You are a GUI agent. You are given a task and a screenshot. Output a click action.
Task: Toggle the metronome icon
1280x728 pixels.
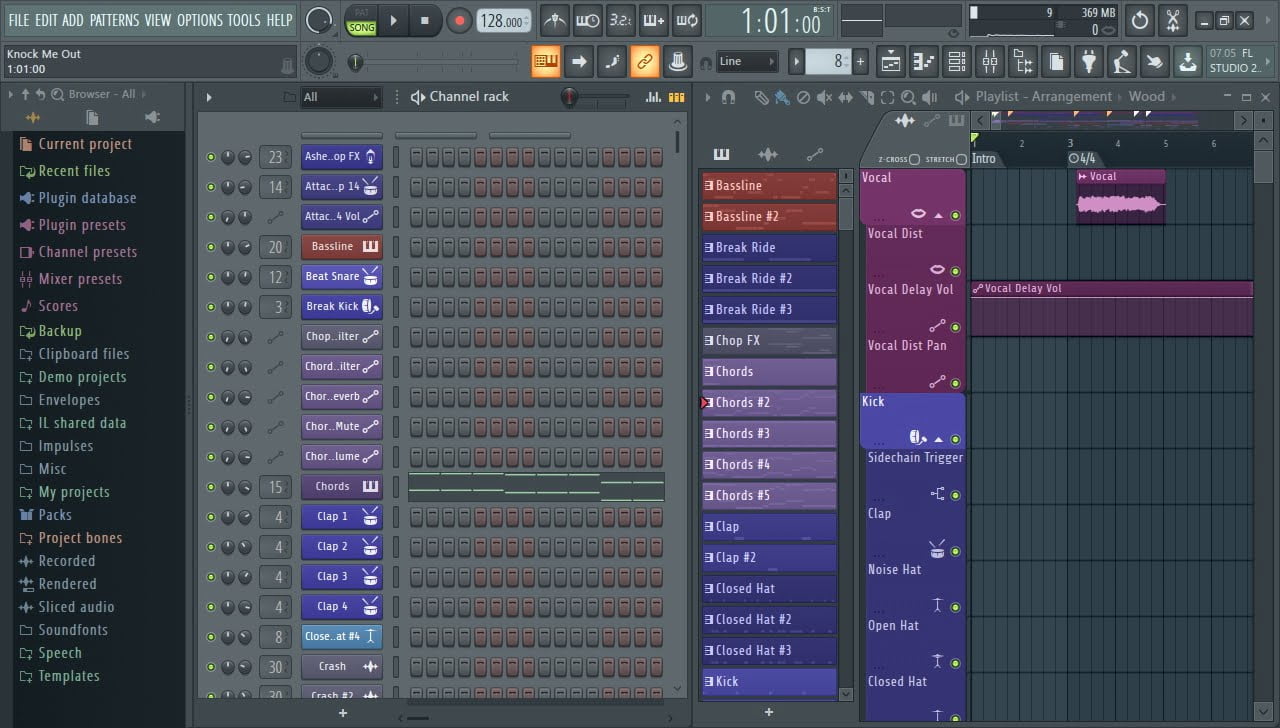(x=555, y=20)
